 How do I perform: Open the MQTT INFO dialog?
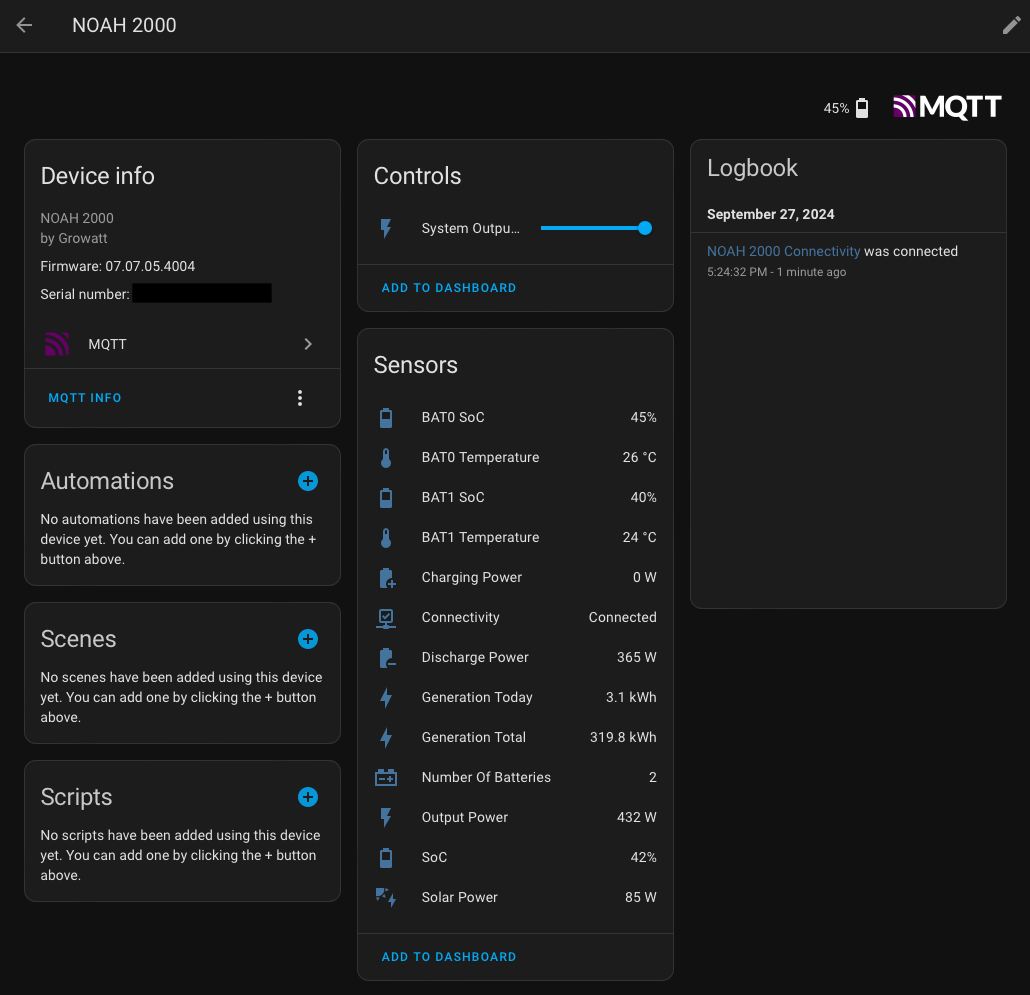click(85, 398)
